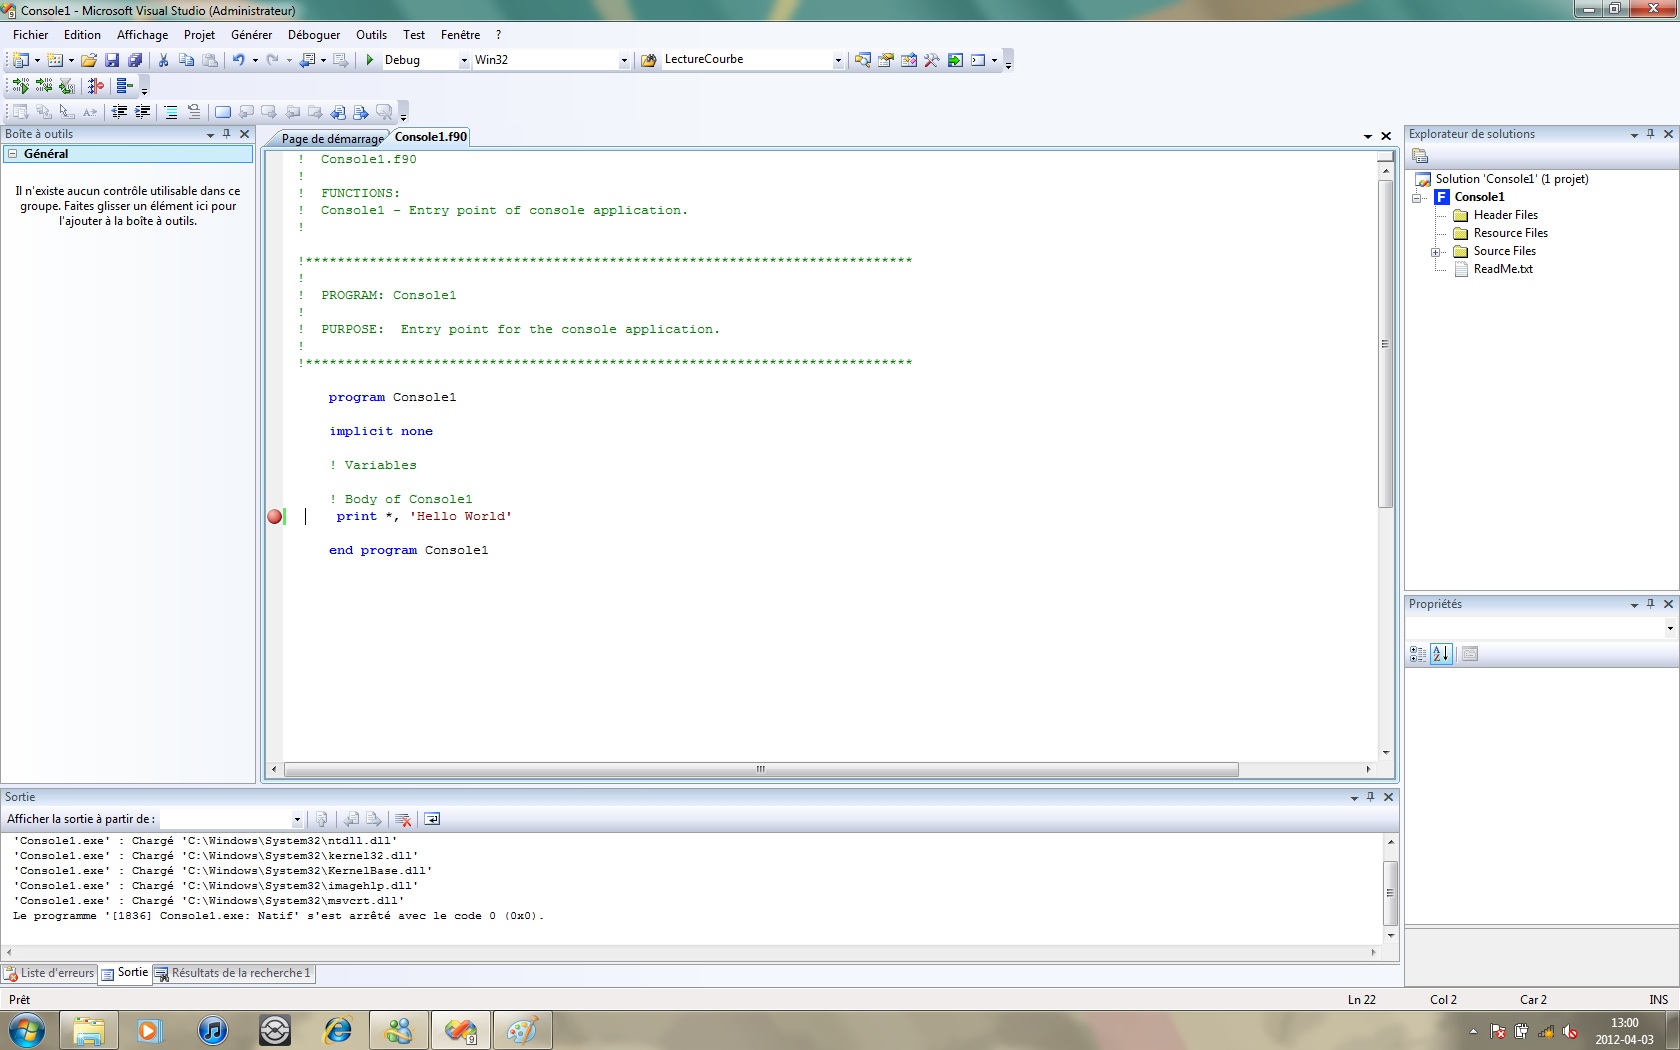Open the file with the Open folder icon

coord(89,60)
